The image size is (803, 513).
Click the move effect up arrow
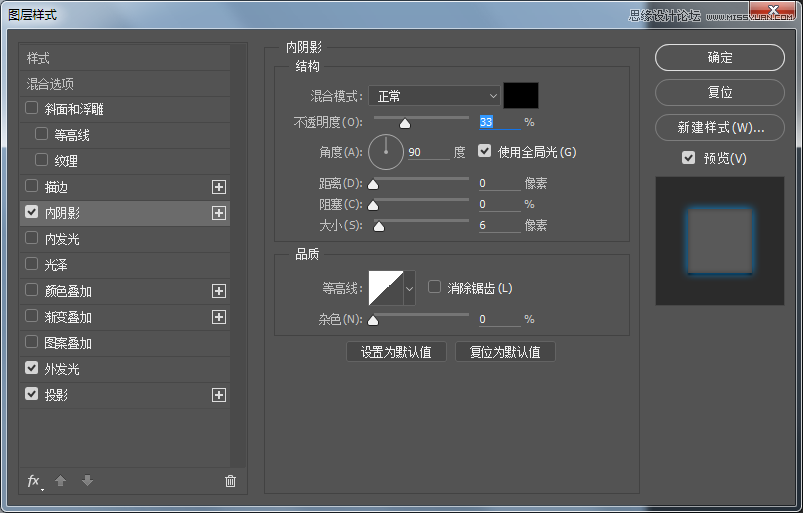pos(60,481)
